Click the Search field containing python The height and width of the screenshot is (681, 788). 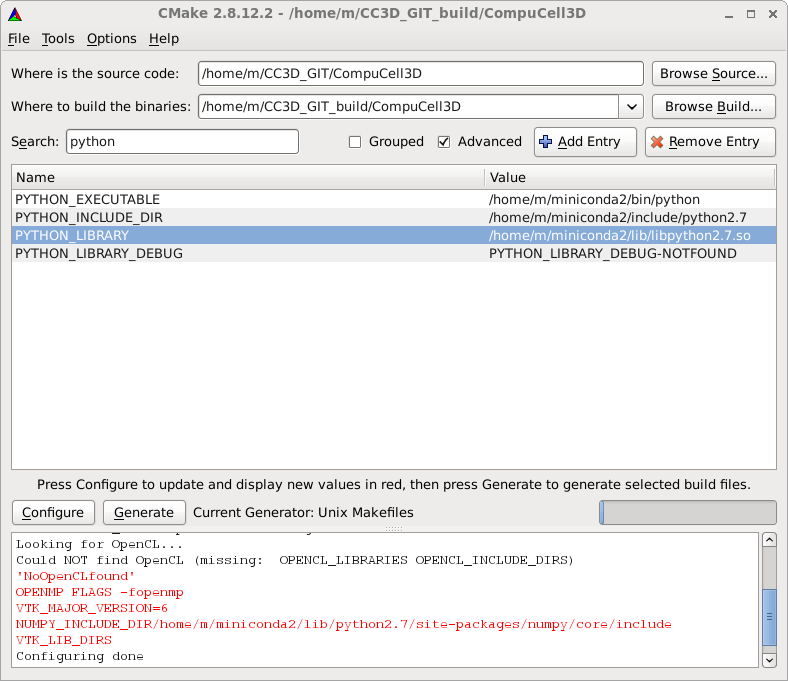coord(182,142)
